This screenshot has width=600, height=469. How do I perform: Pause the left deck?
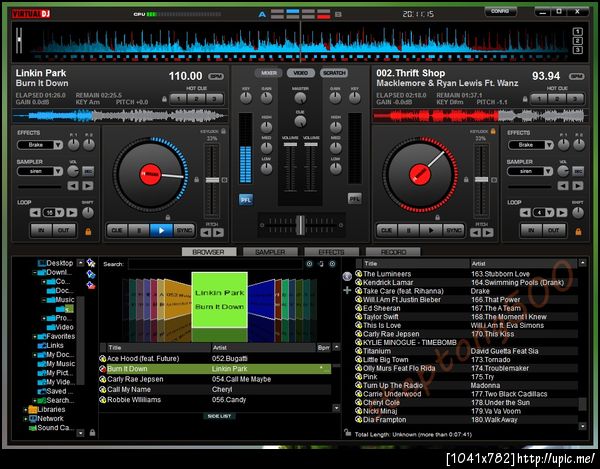[139, 230]
